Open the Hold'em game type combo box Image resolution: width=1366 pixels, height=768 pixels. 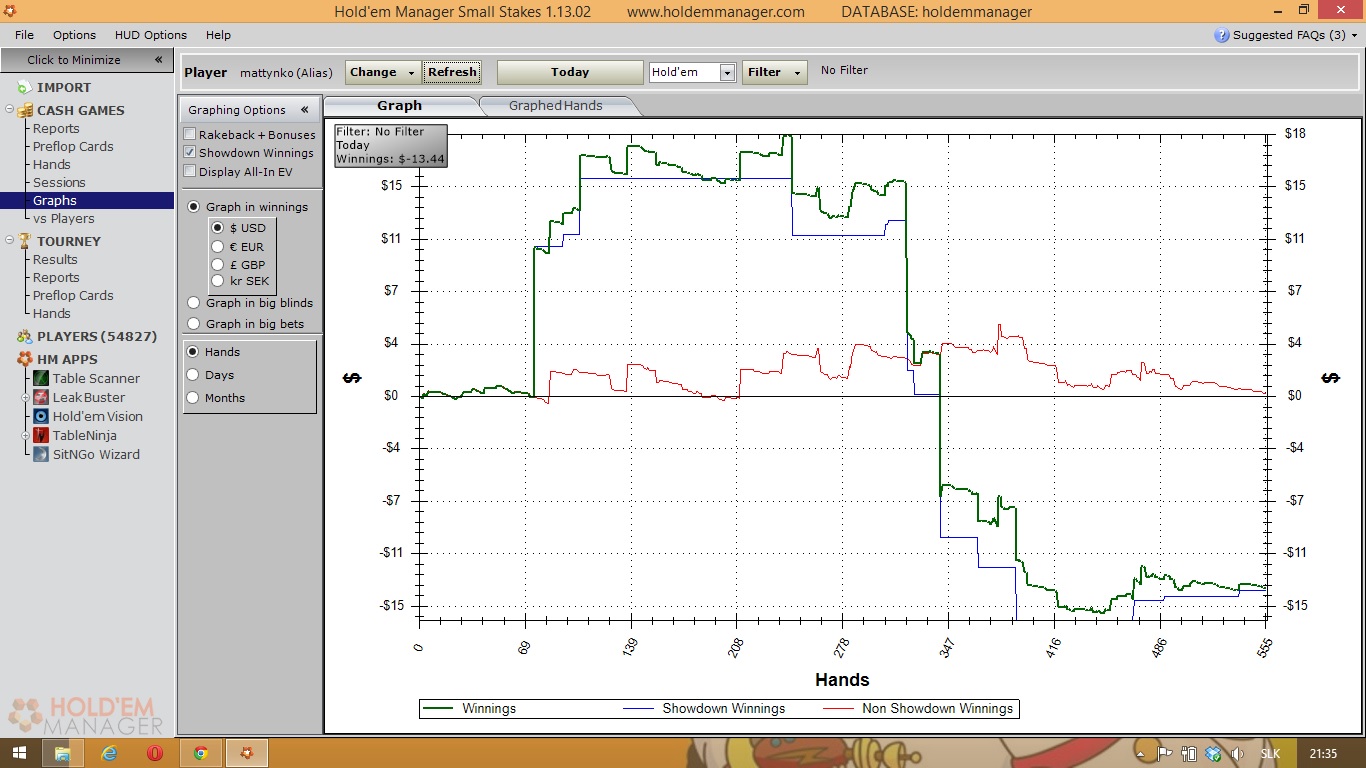[692, 72]
